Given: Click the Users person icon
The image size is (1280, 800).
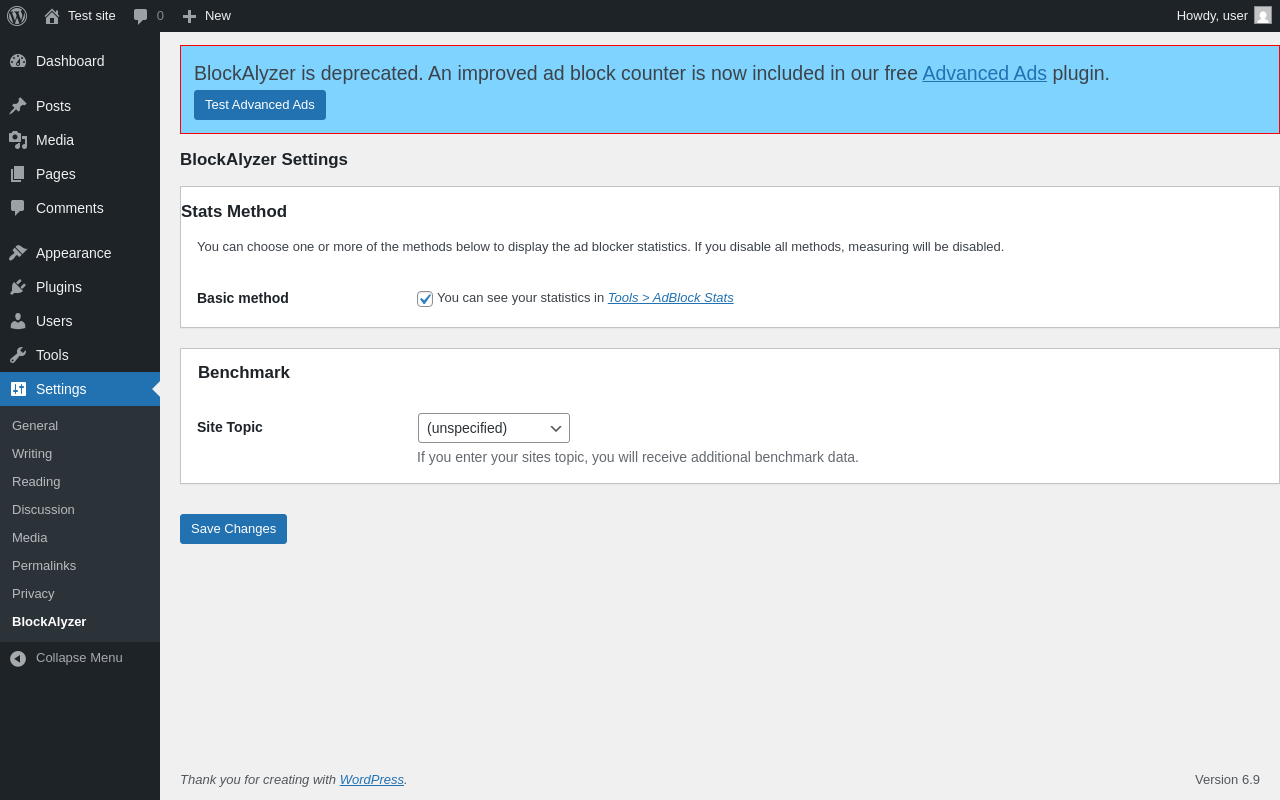Looking at the screenshot, I should tap(18, 321).
